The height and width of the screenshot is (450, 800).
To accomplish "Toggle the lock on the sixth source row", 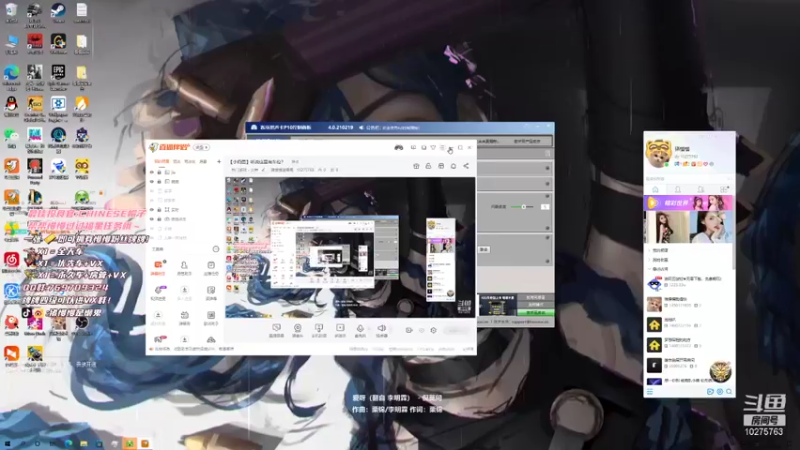I will (159, 219).
